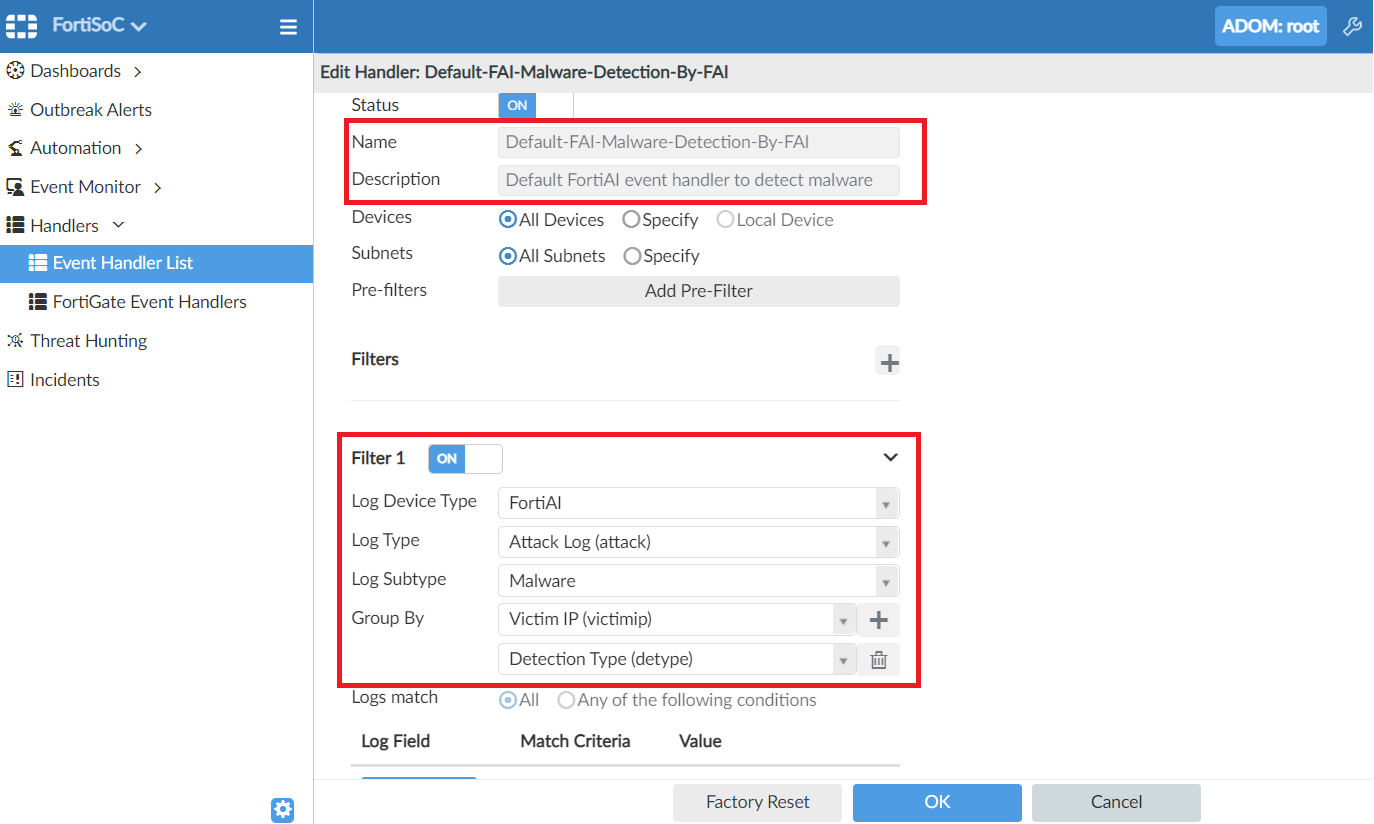Open FortiGate Event Handlers menu item

coord(149,302)
